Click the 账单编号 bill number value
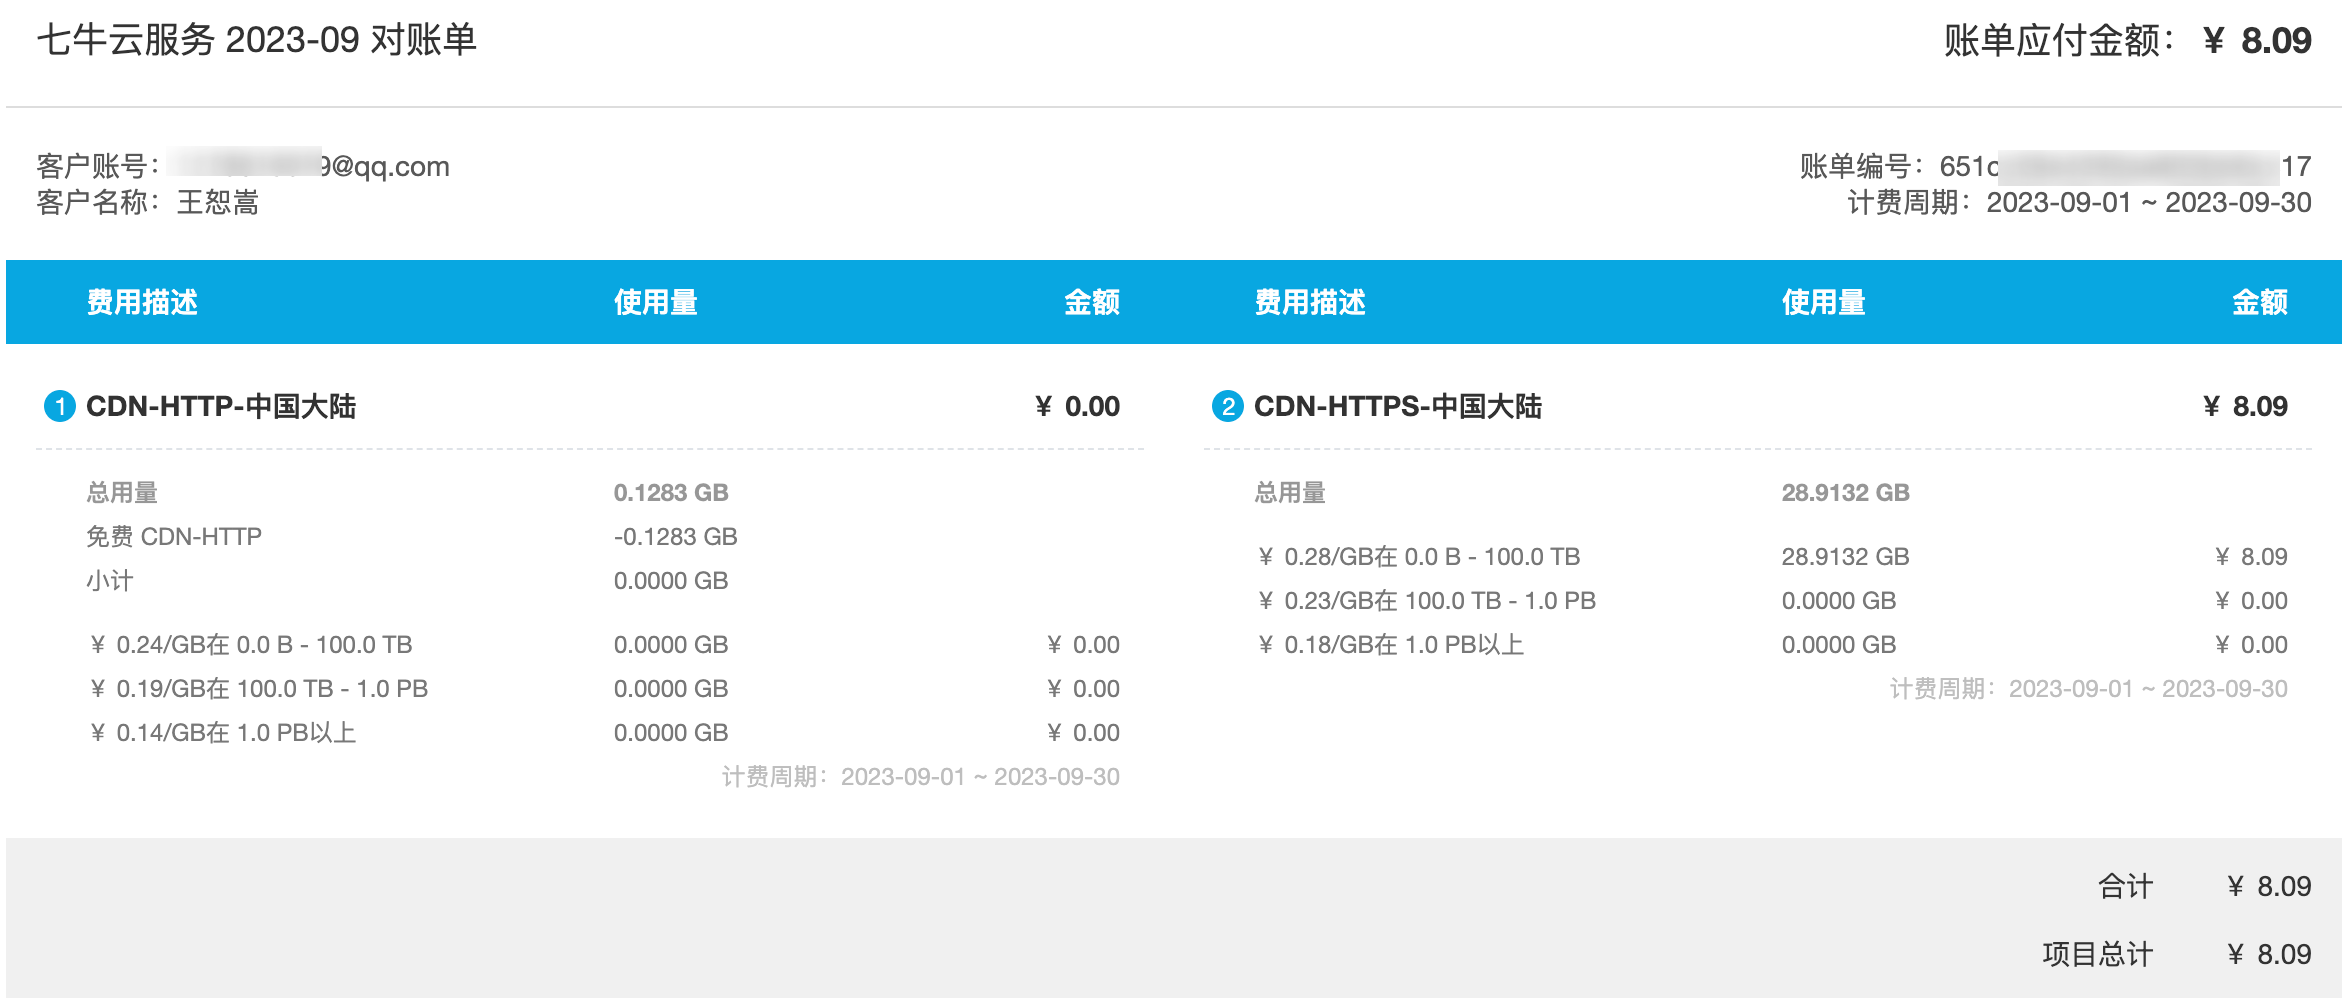 point(2126,166)
